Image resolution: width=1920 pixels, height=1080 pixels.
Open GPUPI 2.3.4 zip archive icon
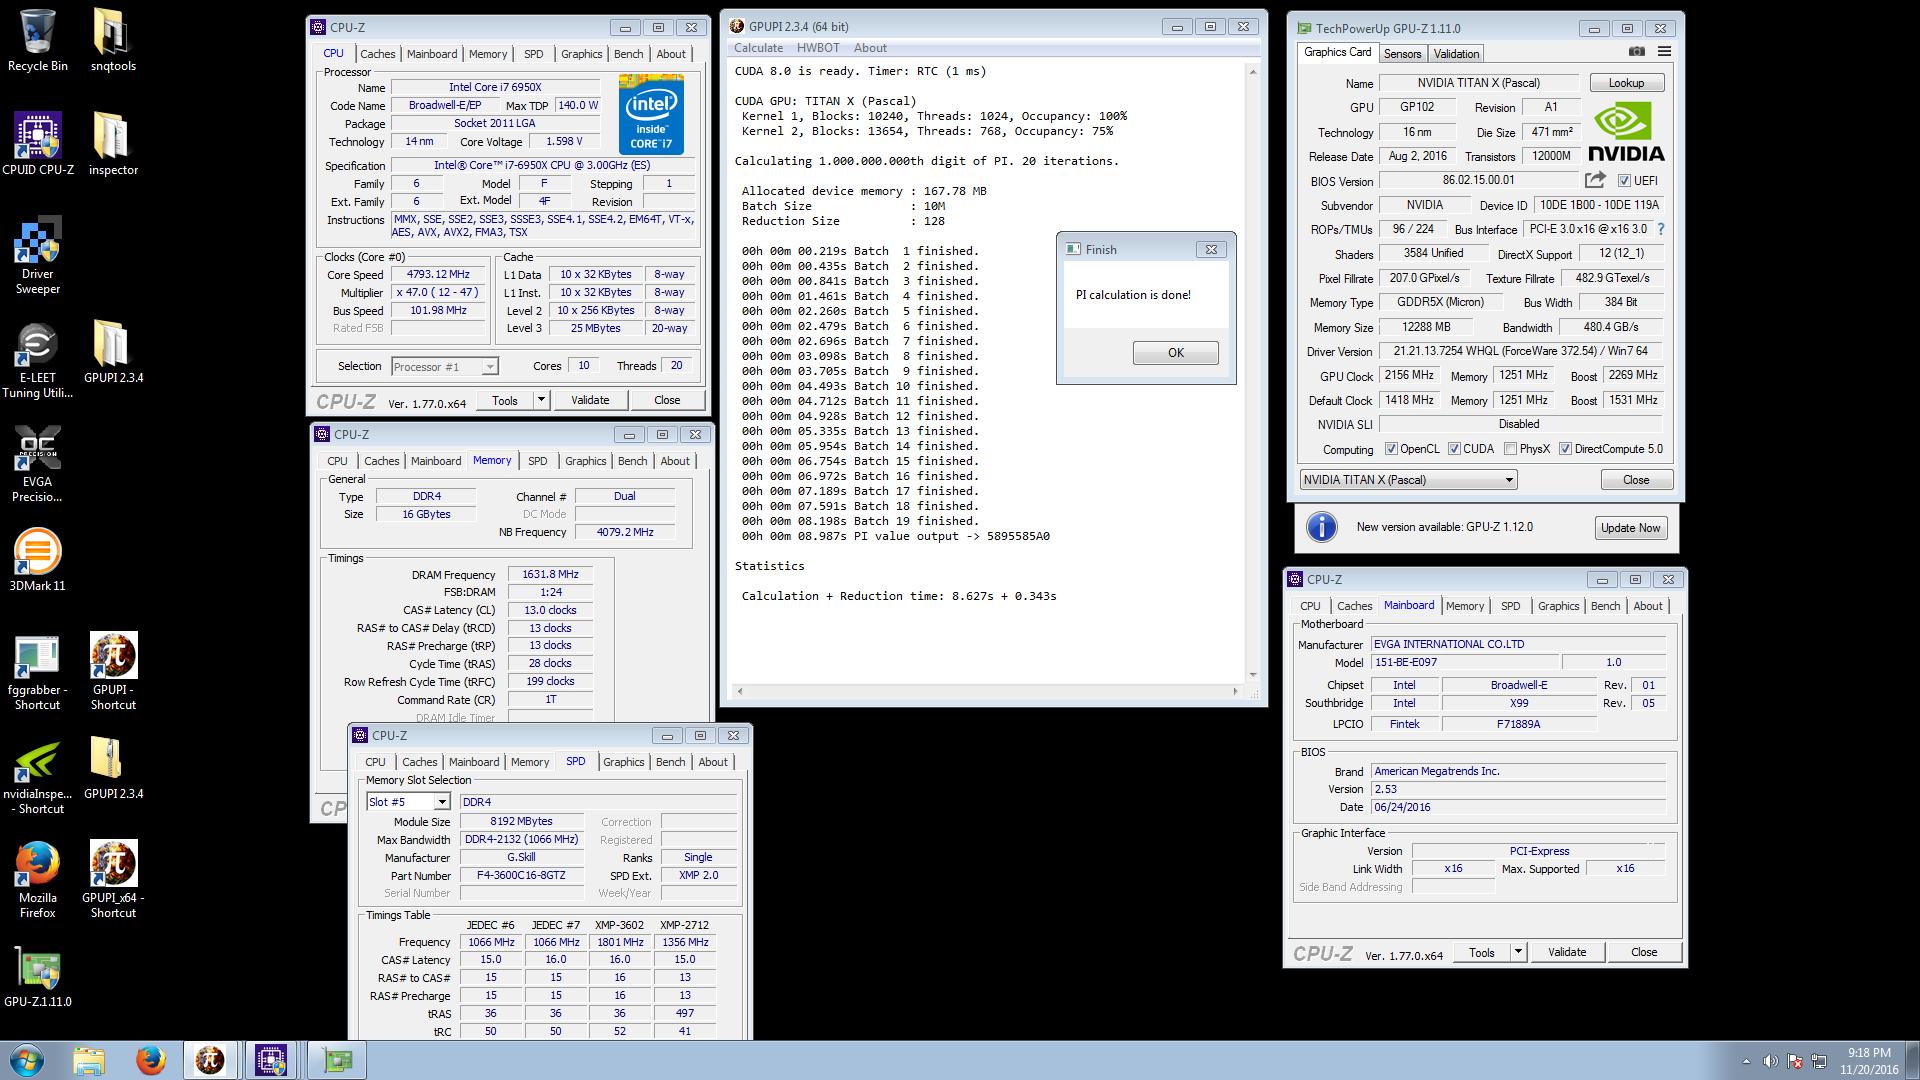[113, 768]
